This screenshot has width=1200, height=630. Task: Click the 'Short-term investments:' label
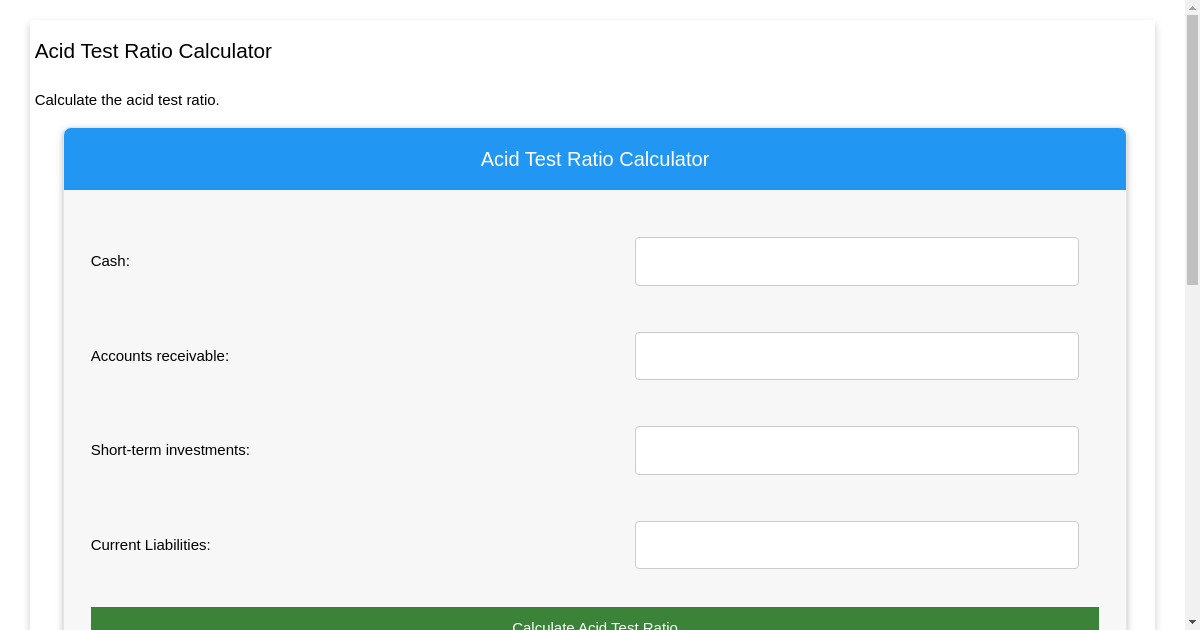[x=170, y=450]
